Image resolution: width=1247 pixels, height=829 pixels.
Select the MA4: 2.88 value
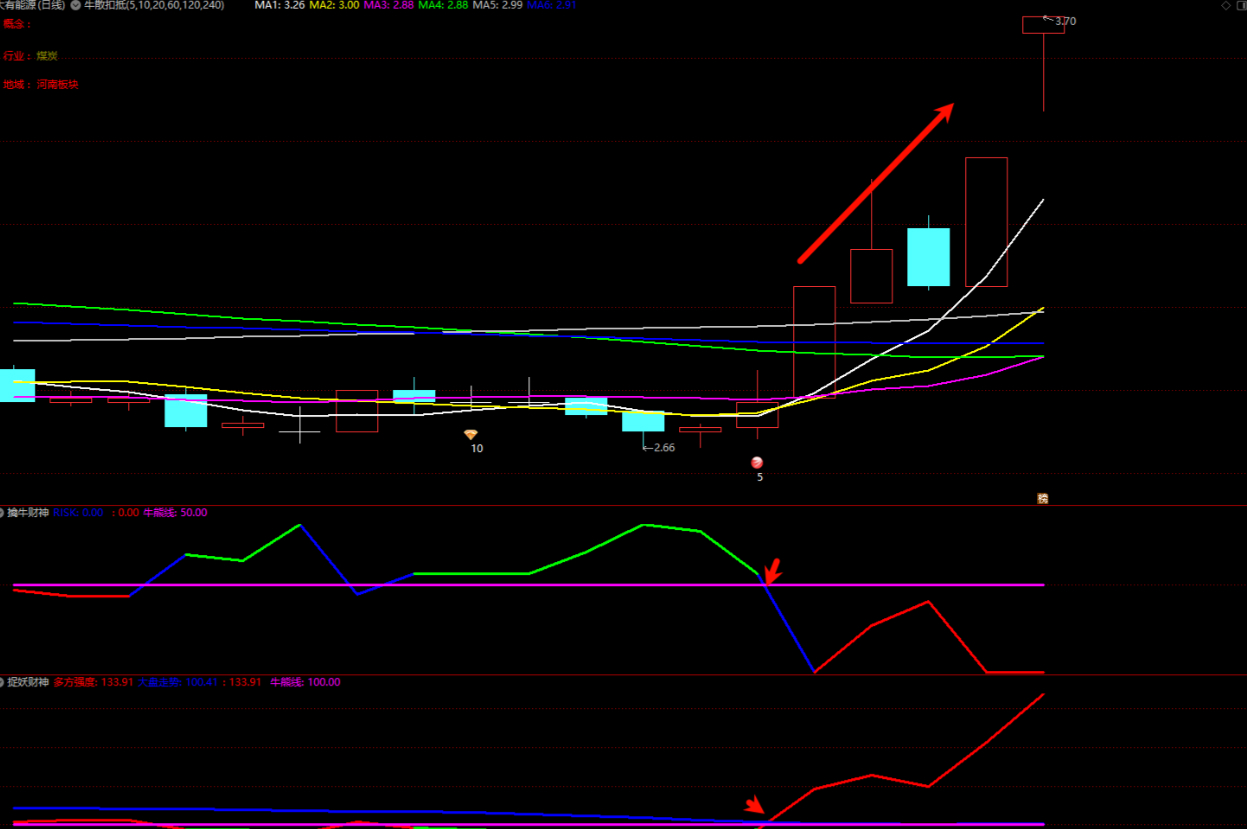pyautogui.click(x=443, y=5)
